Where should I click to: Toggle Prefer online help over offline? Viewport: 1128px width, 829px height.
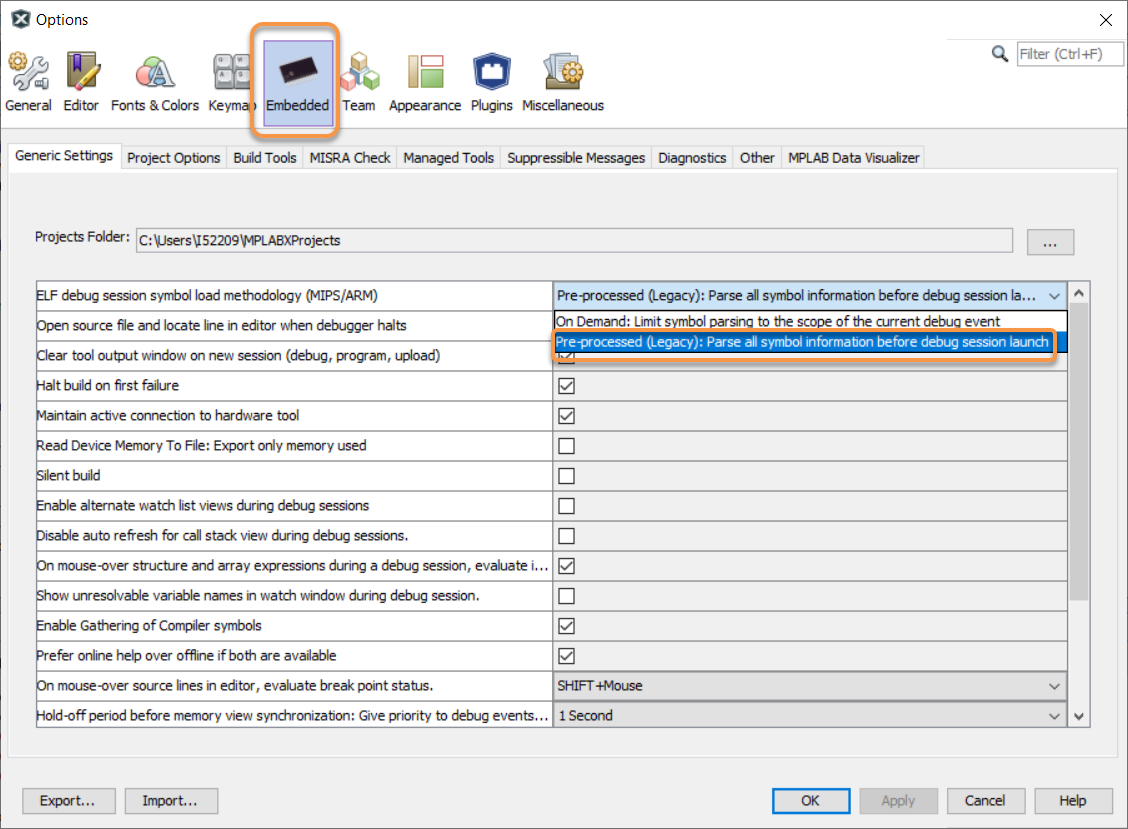[x=566, y=656]
